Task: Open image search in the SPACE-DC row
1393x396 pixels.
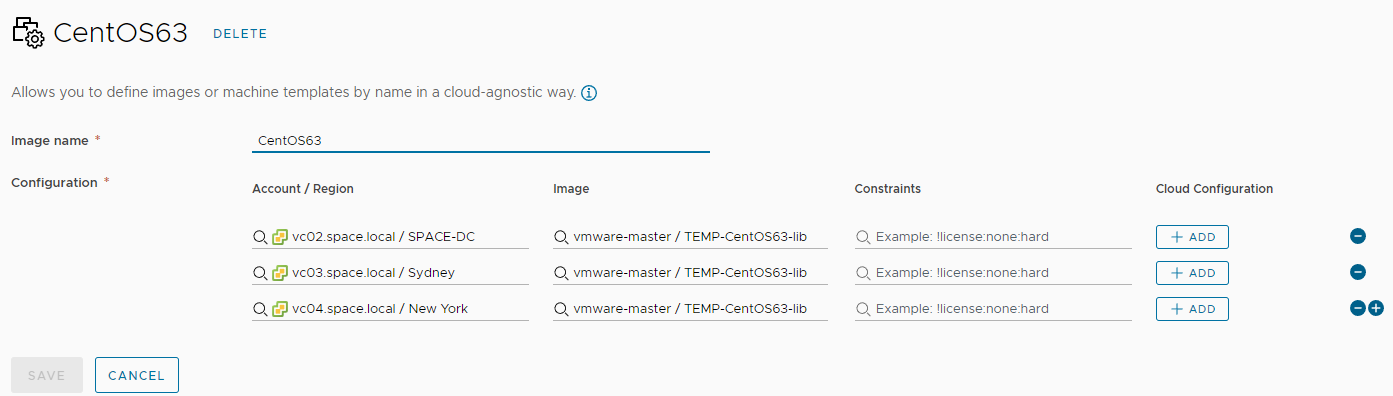Action: [x=691, y=237]
